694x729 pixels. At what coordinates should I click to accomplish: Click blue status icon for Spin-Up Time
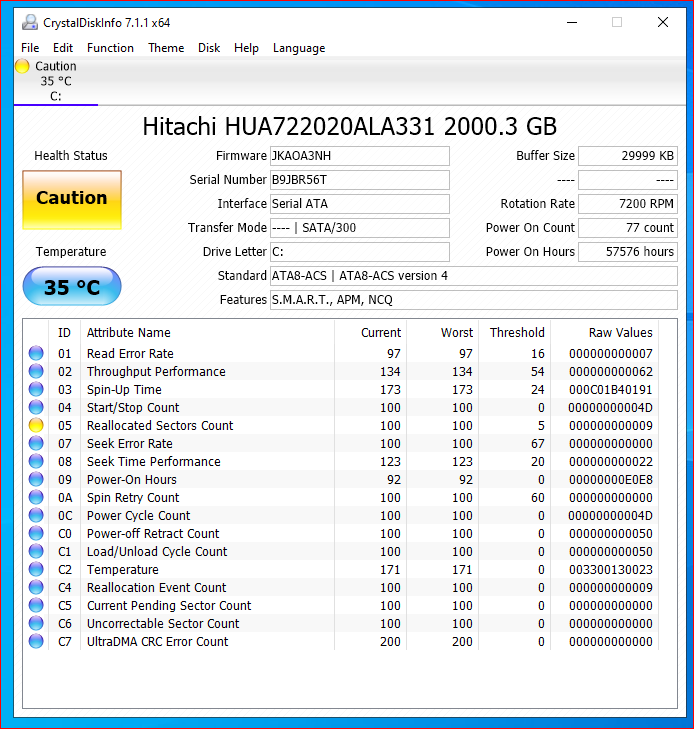(36, 389)
